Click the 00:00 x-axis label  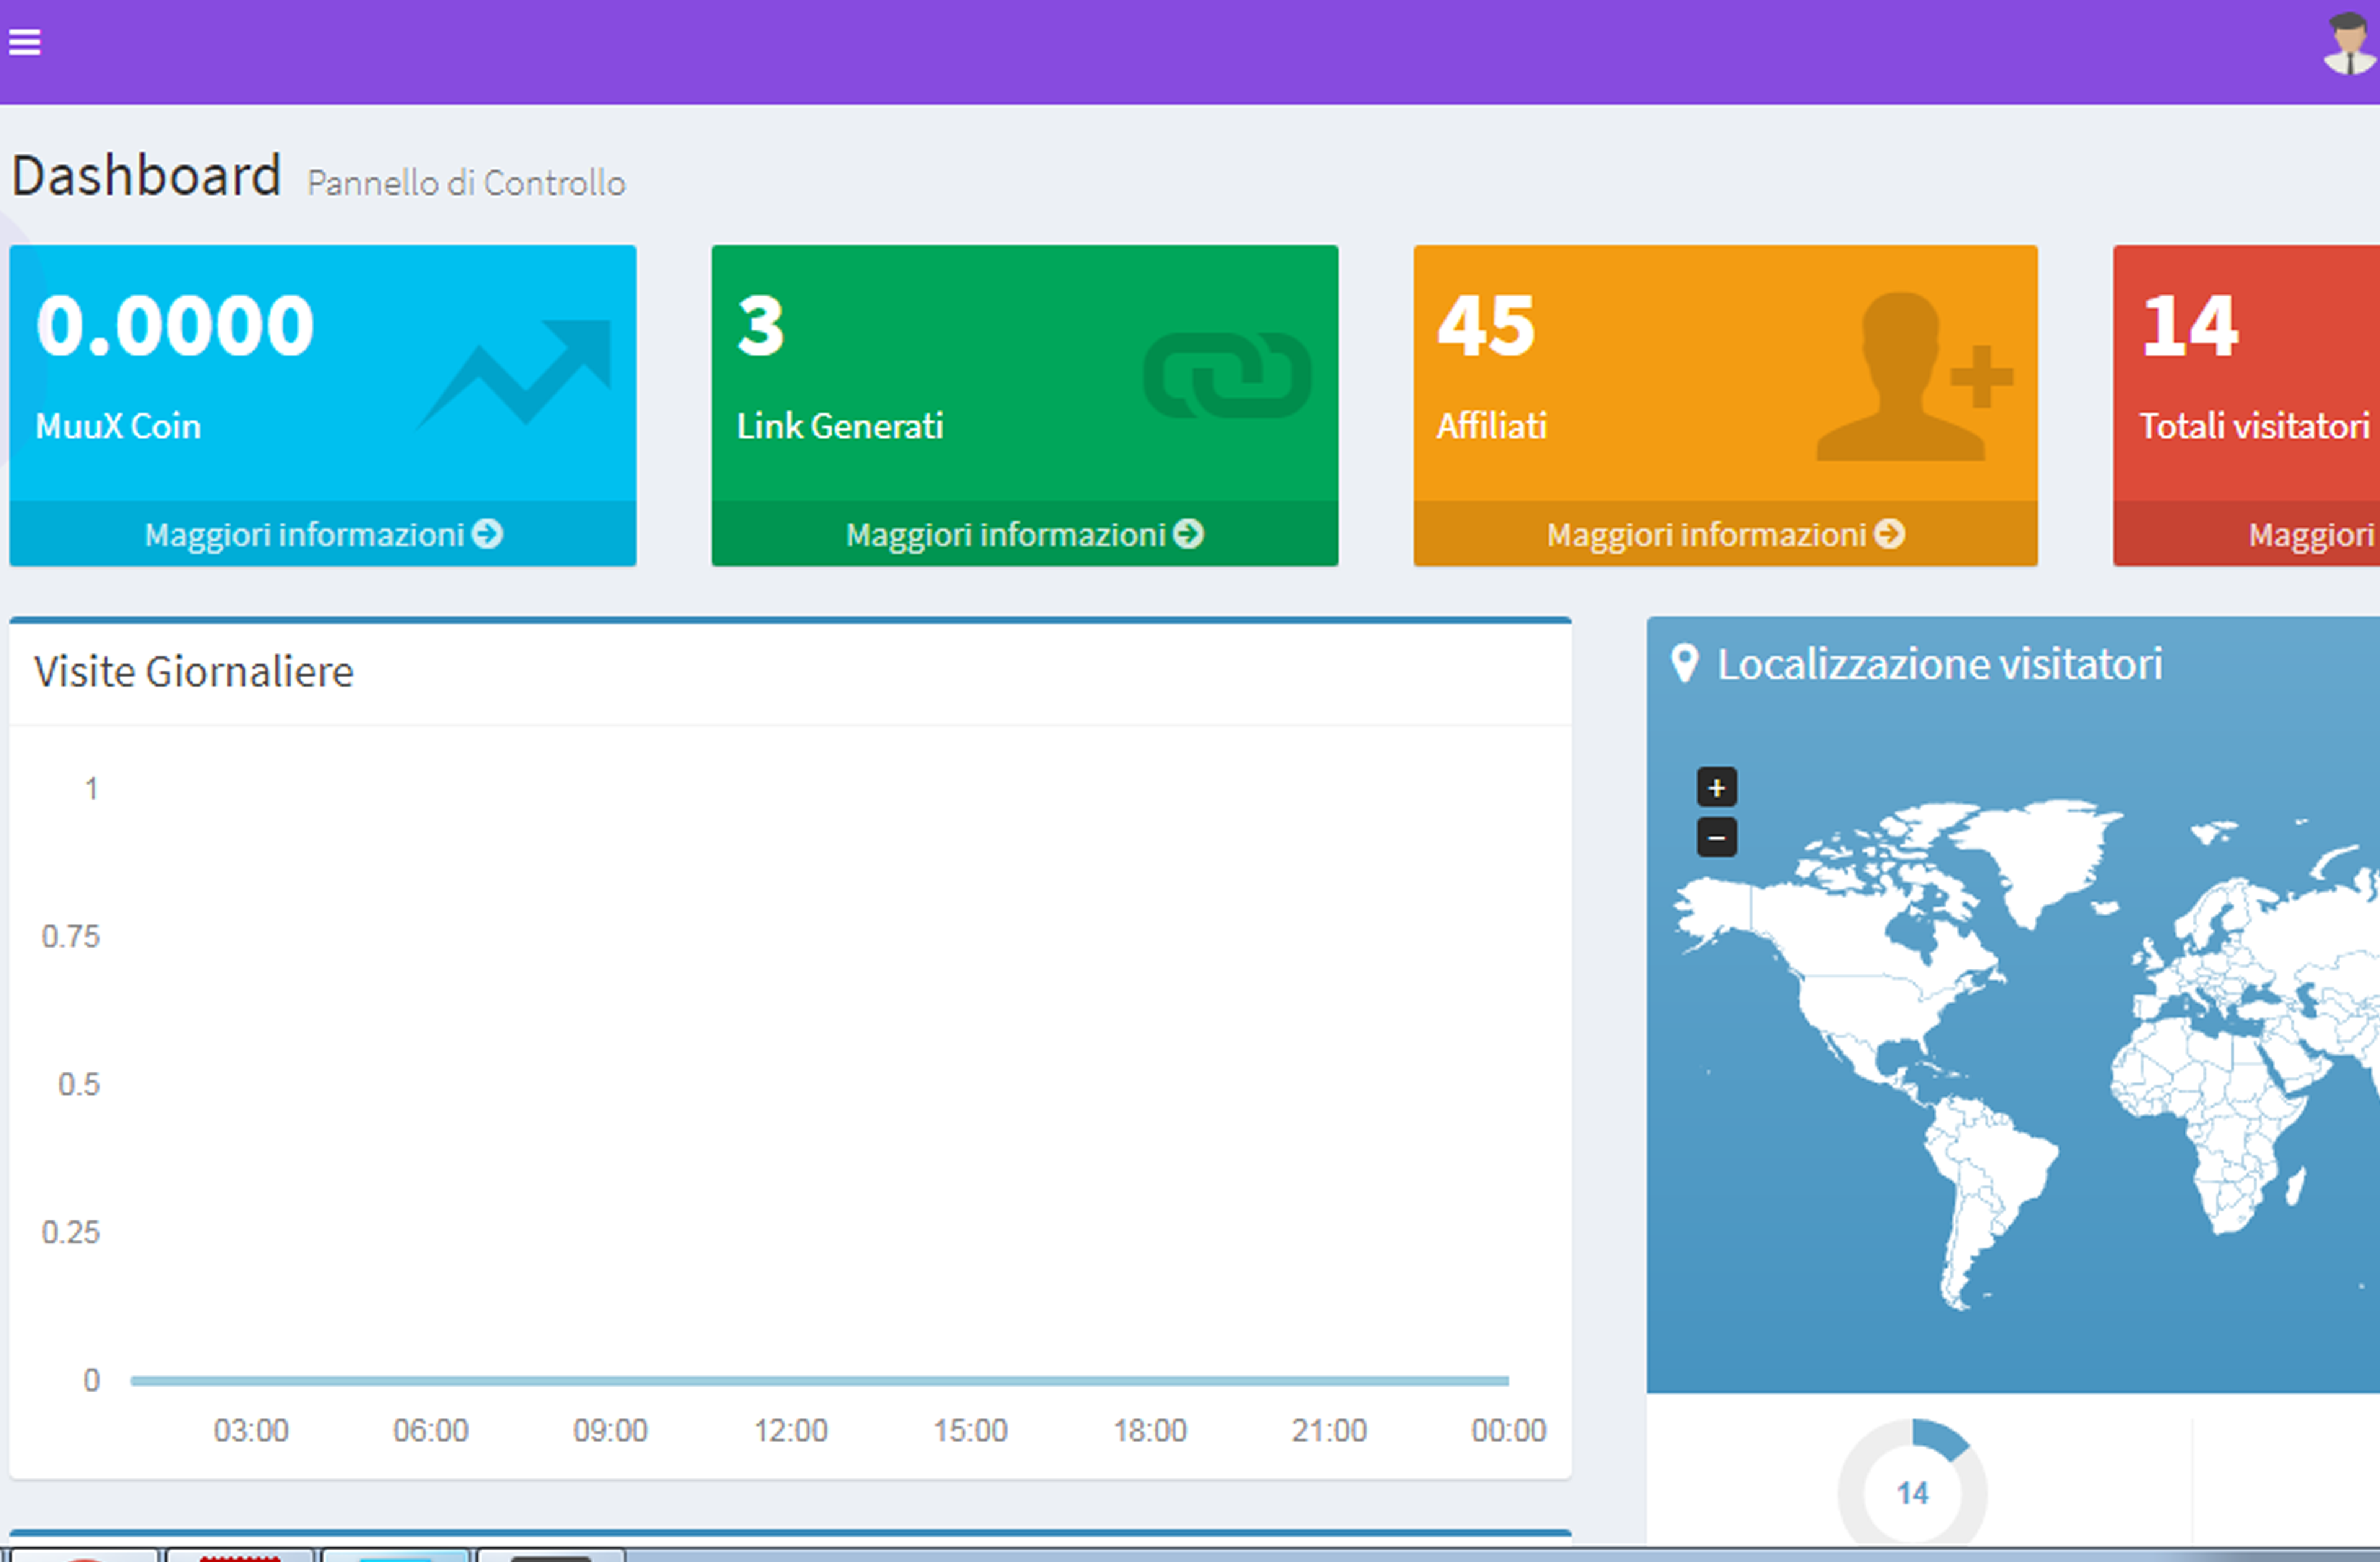pos(1509,1431)
